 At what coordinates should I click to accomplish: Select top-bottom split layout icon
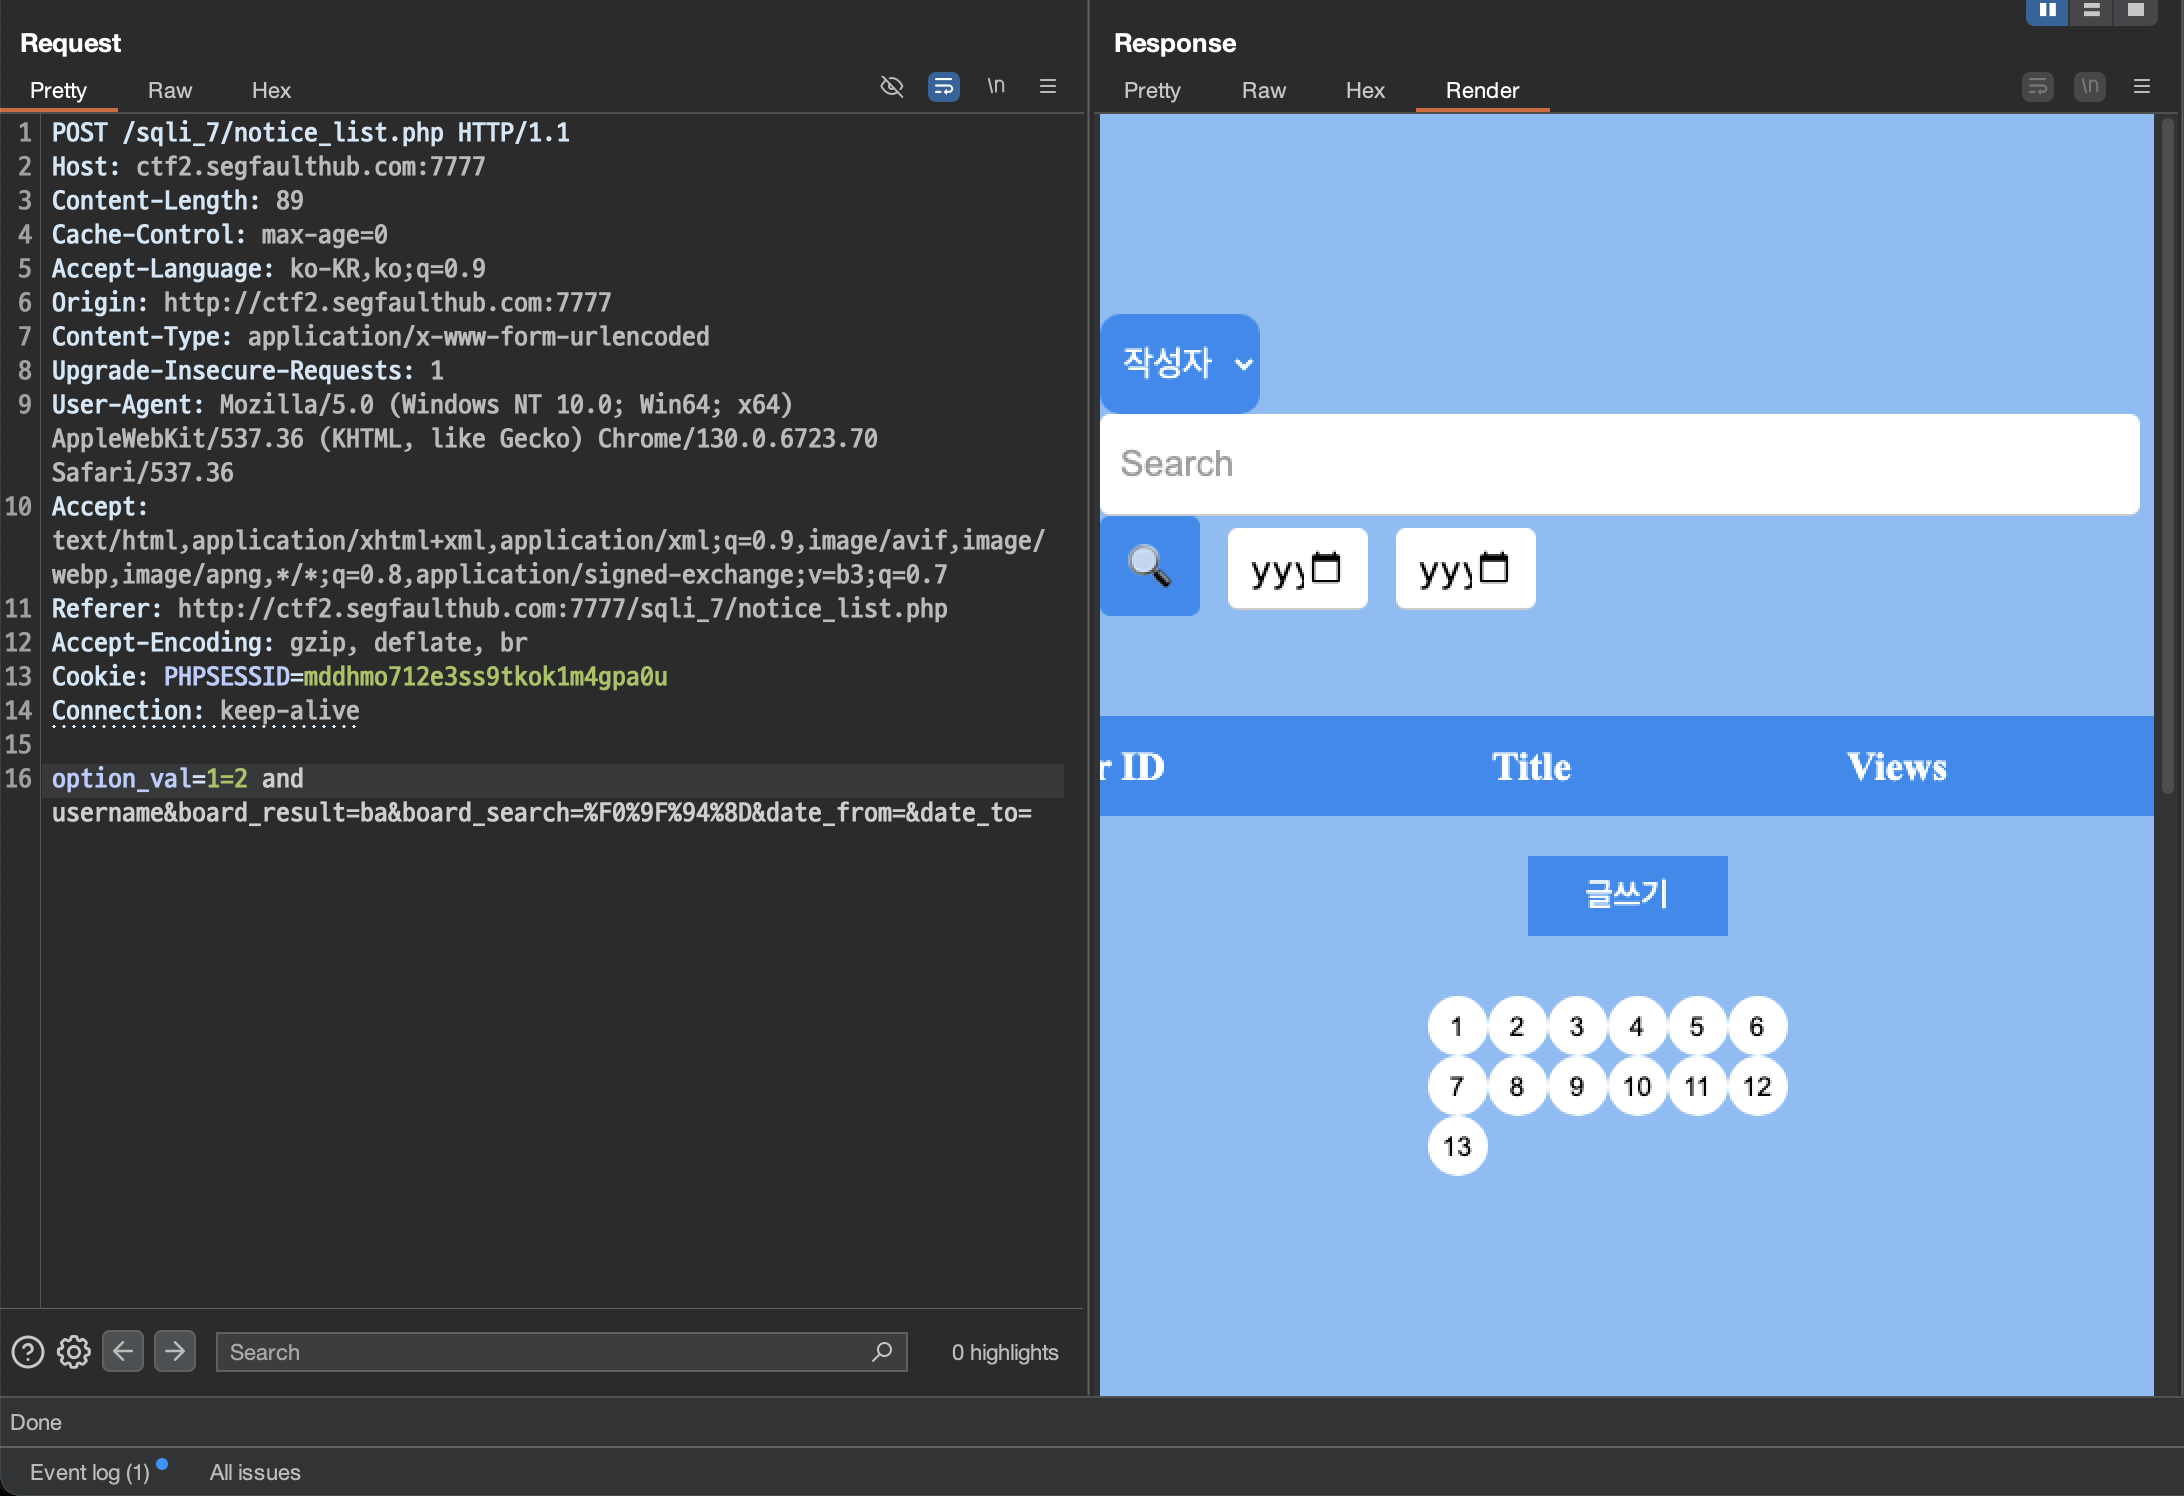pos(2091,10)
